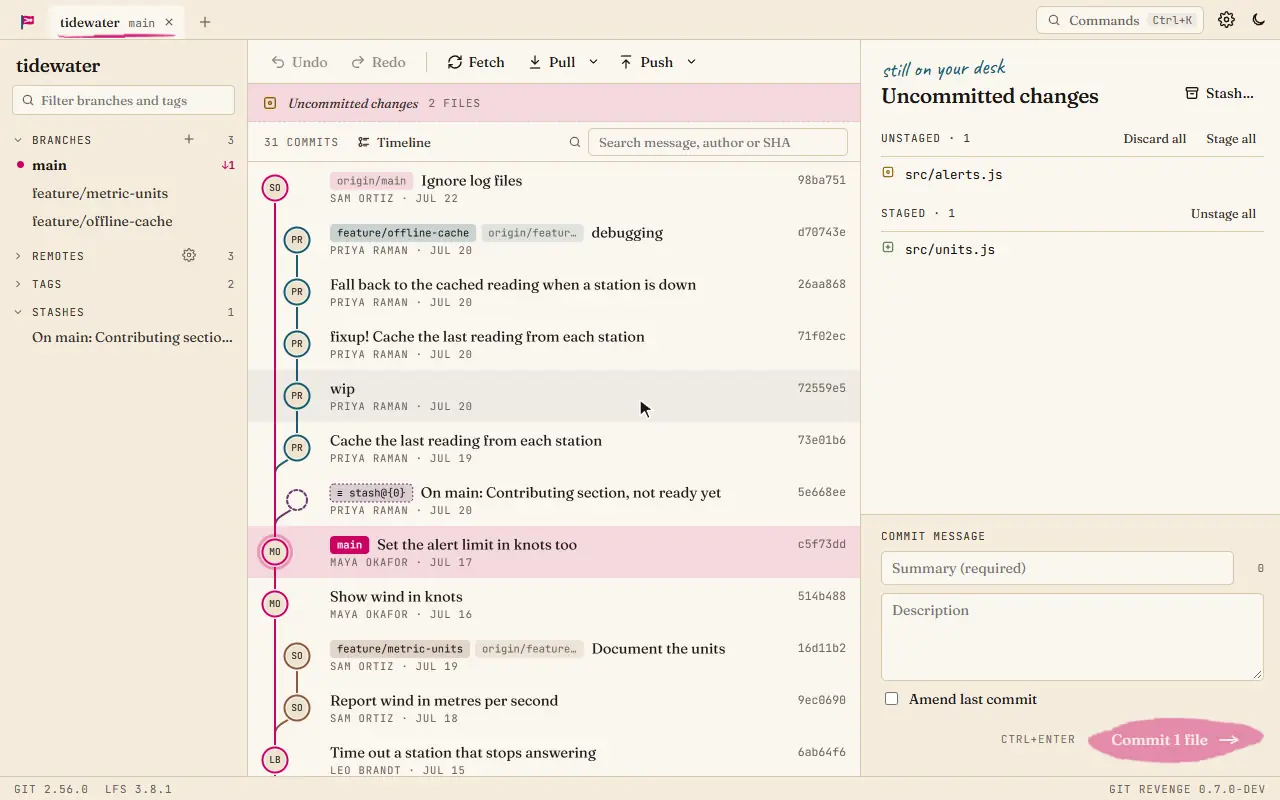The width and height of the screenshot is (1280, 800).
Task: Push commits to remote
Action: coord(646,62)
